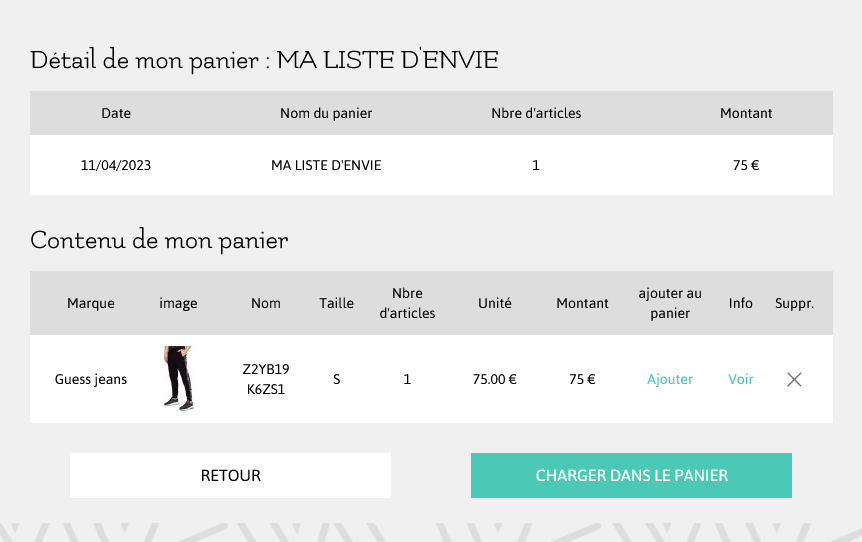Click the Ajouter link for Guess jeans

click(670, 379)
